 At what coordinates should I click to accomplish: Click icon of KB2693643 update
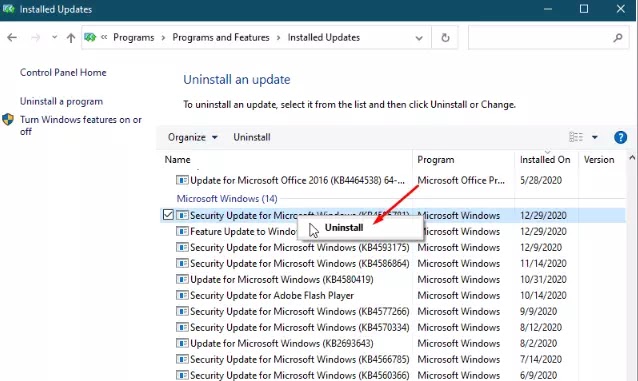182,343
